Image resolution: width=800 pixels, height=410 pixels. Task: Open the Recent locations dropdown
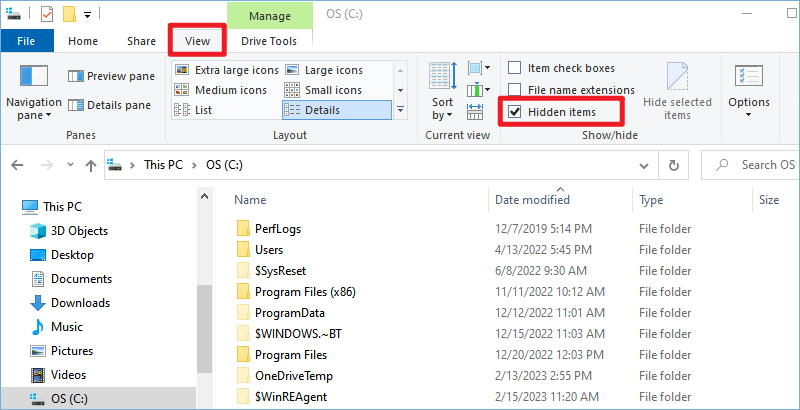(70, 165)
